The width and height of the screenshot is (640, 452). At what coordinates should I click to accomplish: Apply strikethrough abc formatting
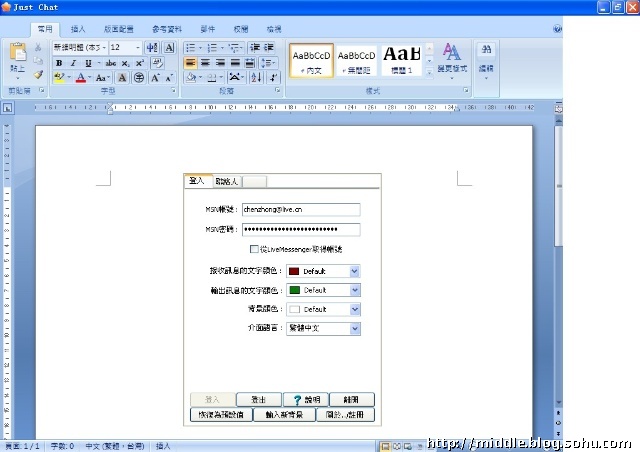[111, 63]
